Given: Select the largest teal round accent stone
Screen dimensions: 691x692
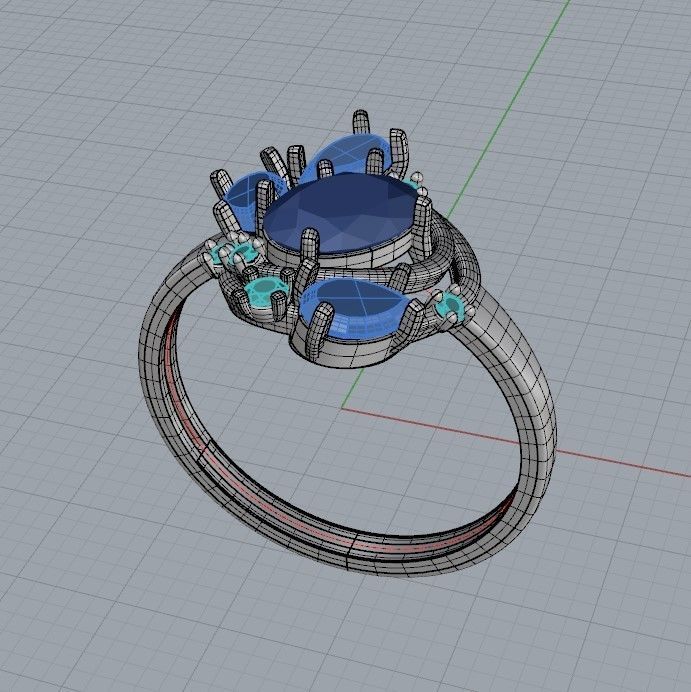Looking at the screenshot, I should pyautogui.click(x=266, y=291).
